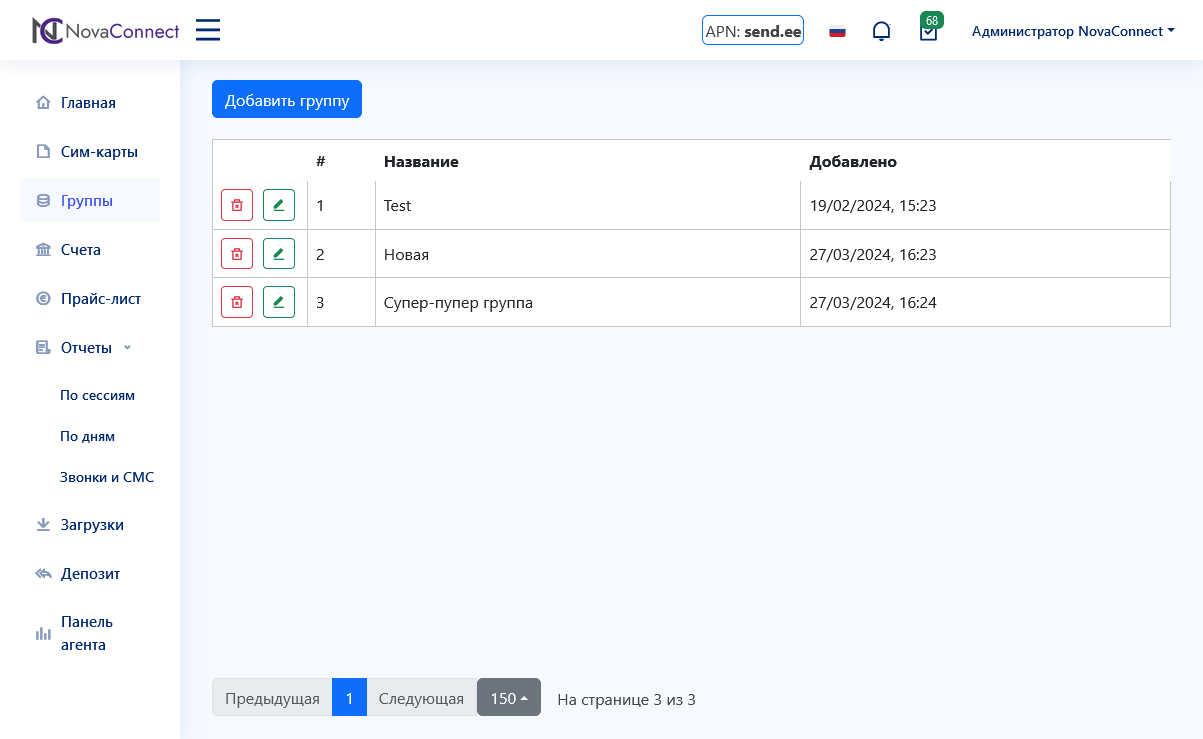Viewport: 1203px width, 739px height.
Task: Edit the Супер-пупер группа entry
Action: [x=279, y=302]
